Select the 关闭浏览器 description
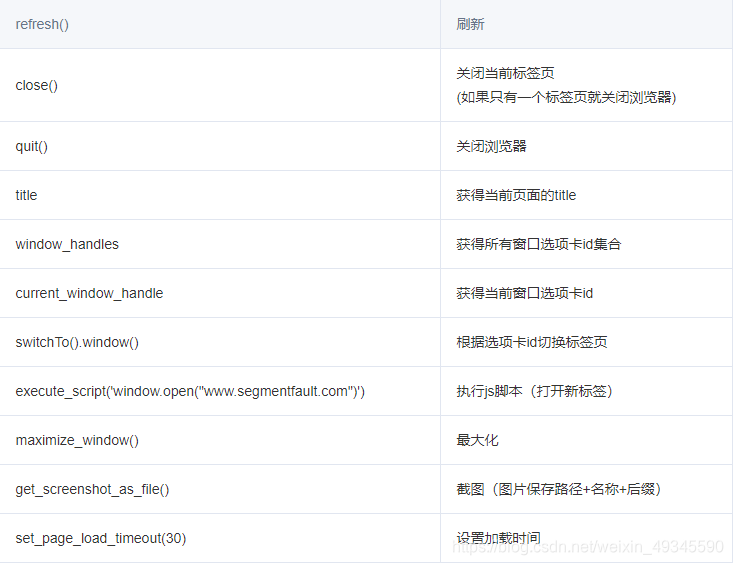The height and width of the screenshot is (565, 733). [491, 146]
